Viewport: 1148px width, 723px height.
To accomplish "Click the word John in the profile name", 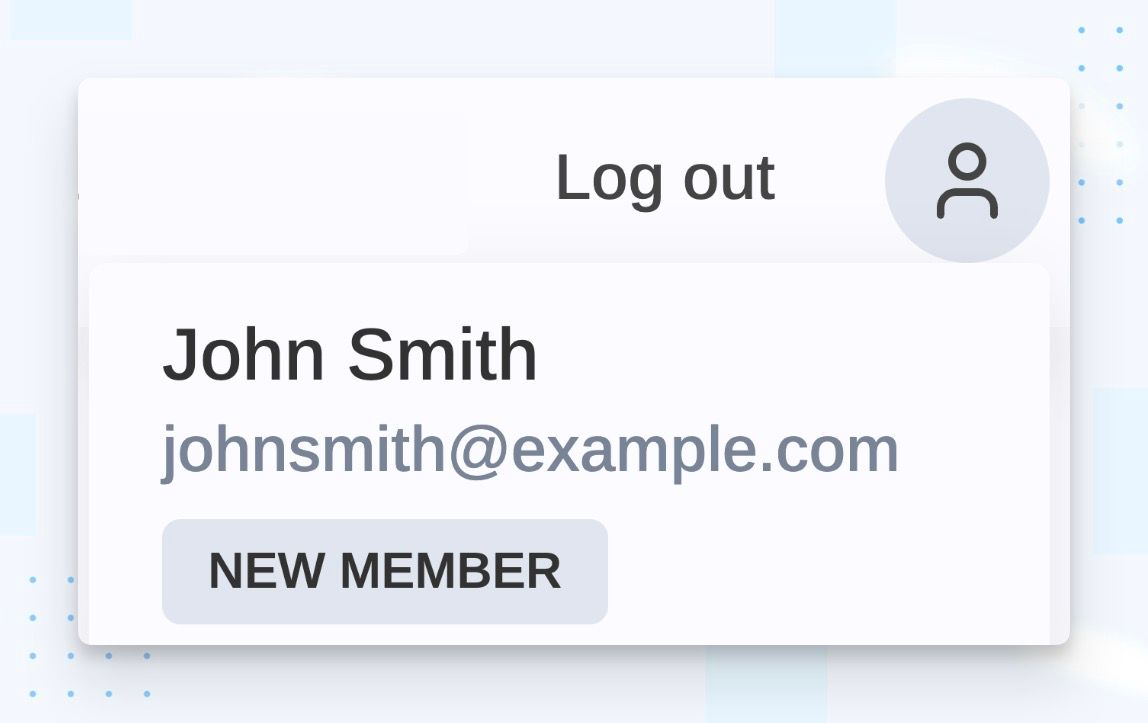I will 243,355.
